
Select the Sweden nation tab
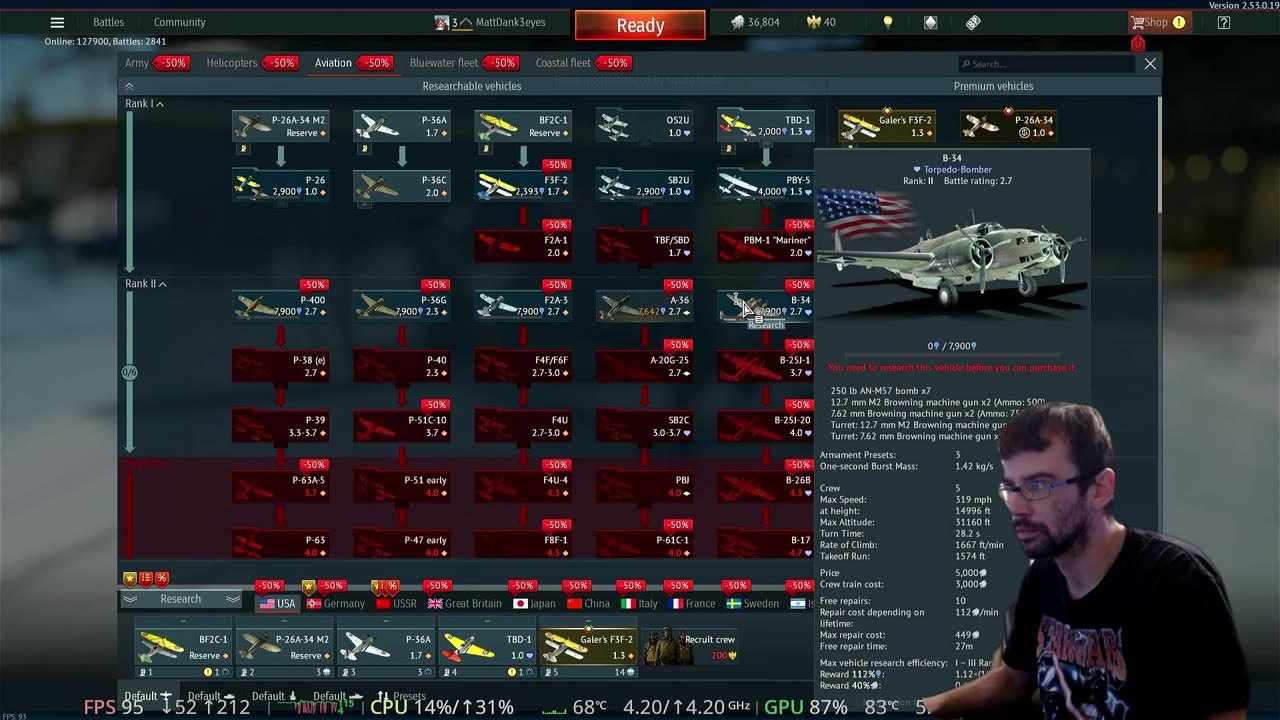coord(754,603)
